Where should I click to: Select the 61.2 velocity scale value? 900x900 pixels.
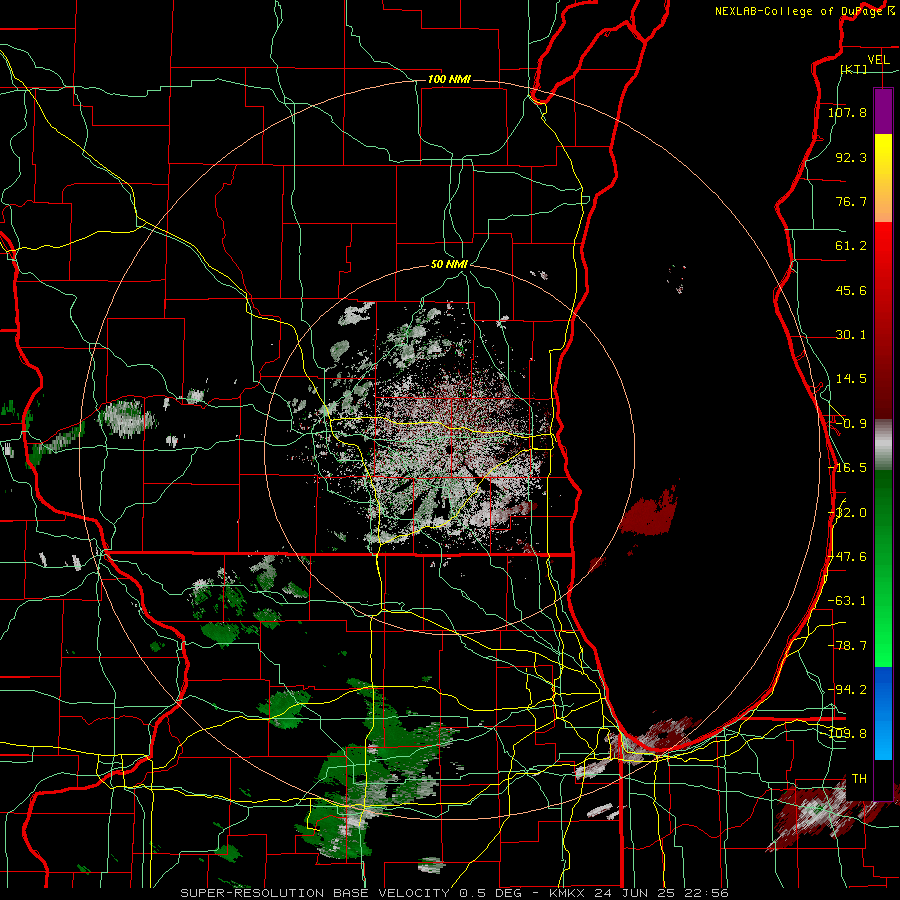(851, 246)
